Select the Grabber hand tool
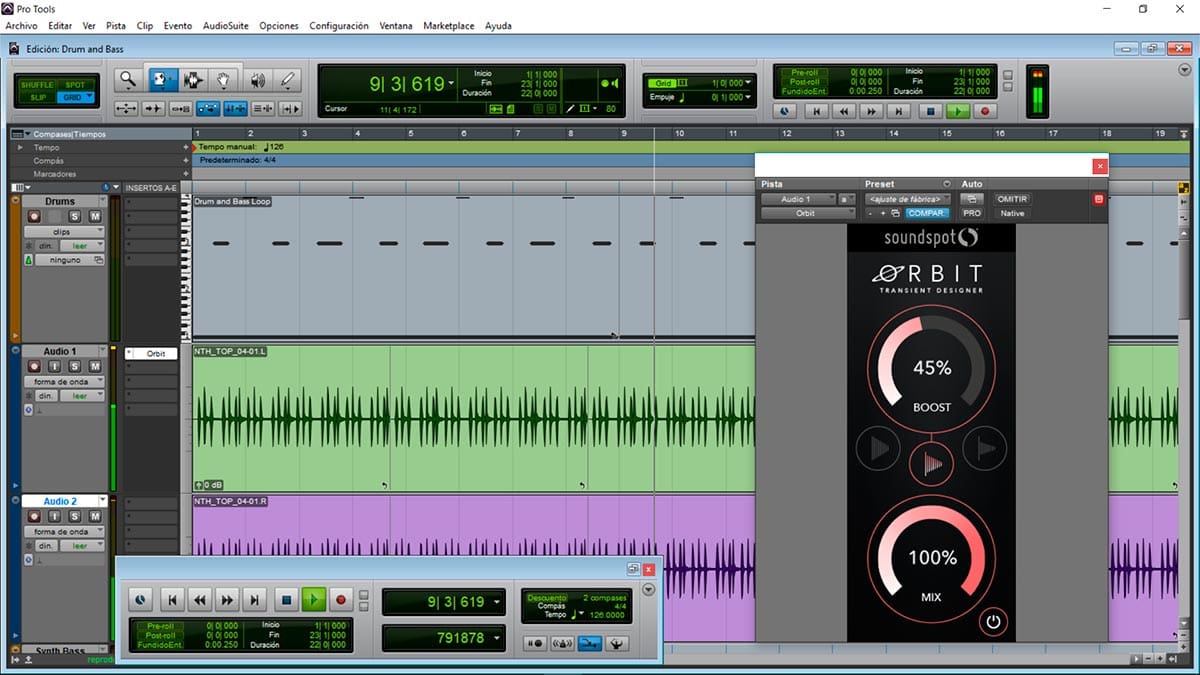The image size is (1200, 675). click(x=225, y=80)
